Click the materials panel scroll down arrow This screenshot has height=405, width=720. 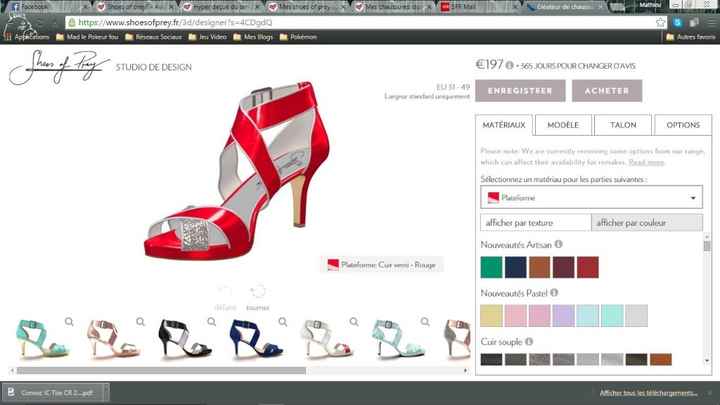coord(707,361)
